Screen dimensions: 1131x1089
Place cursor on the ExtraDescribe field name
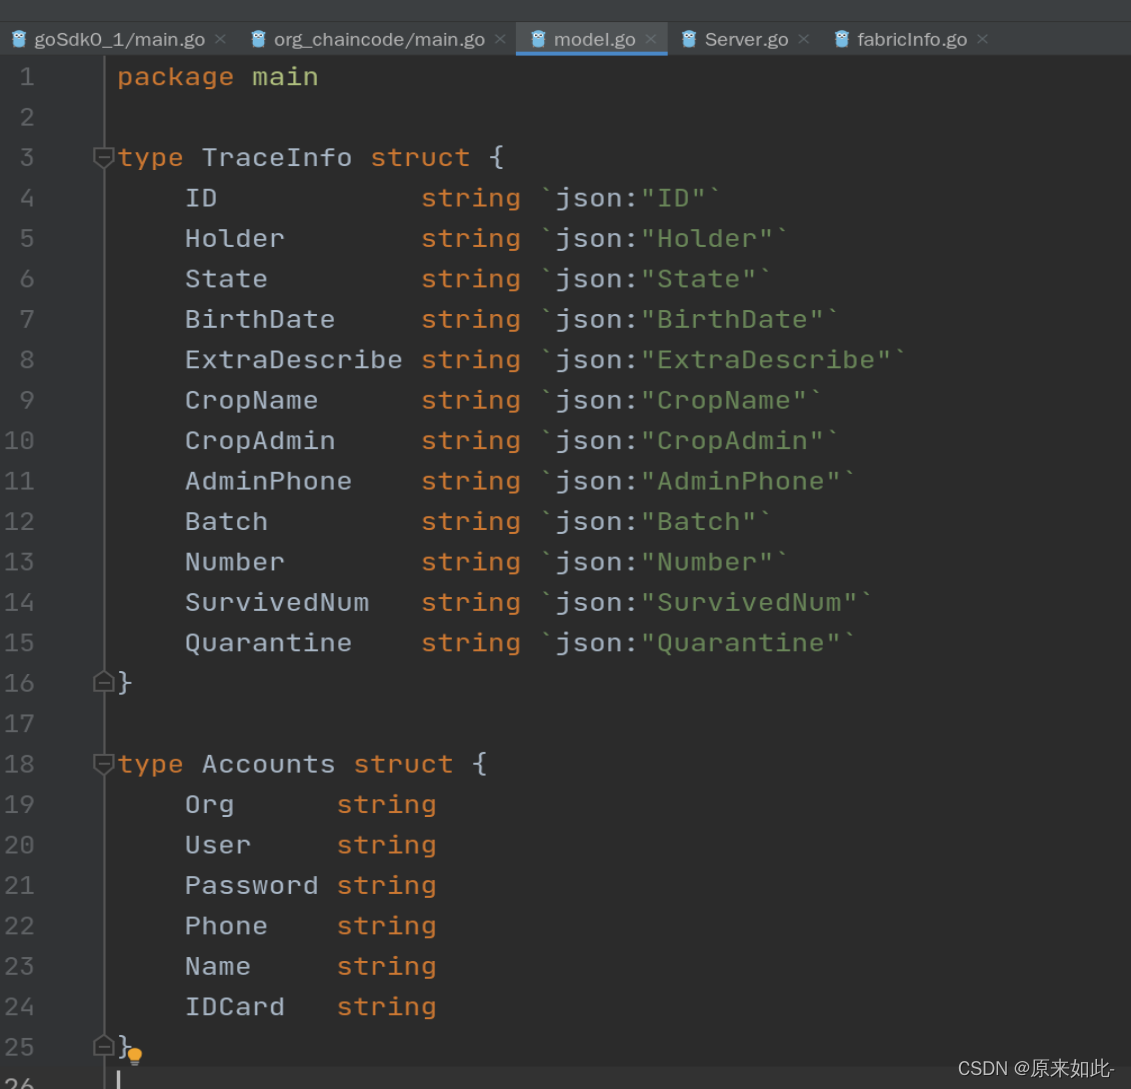[x=294, y=360]
